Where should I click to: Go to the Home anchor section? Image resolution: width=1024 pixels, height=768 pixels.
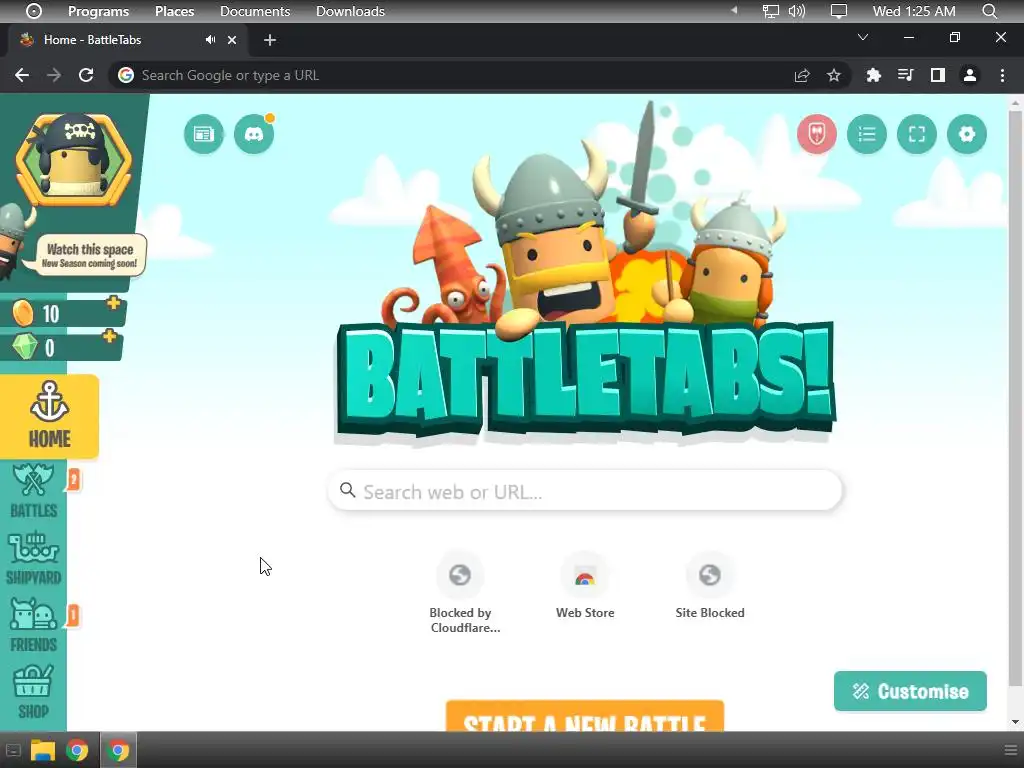[50, 417]
